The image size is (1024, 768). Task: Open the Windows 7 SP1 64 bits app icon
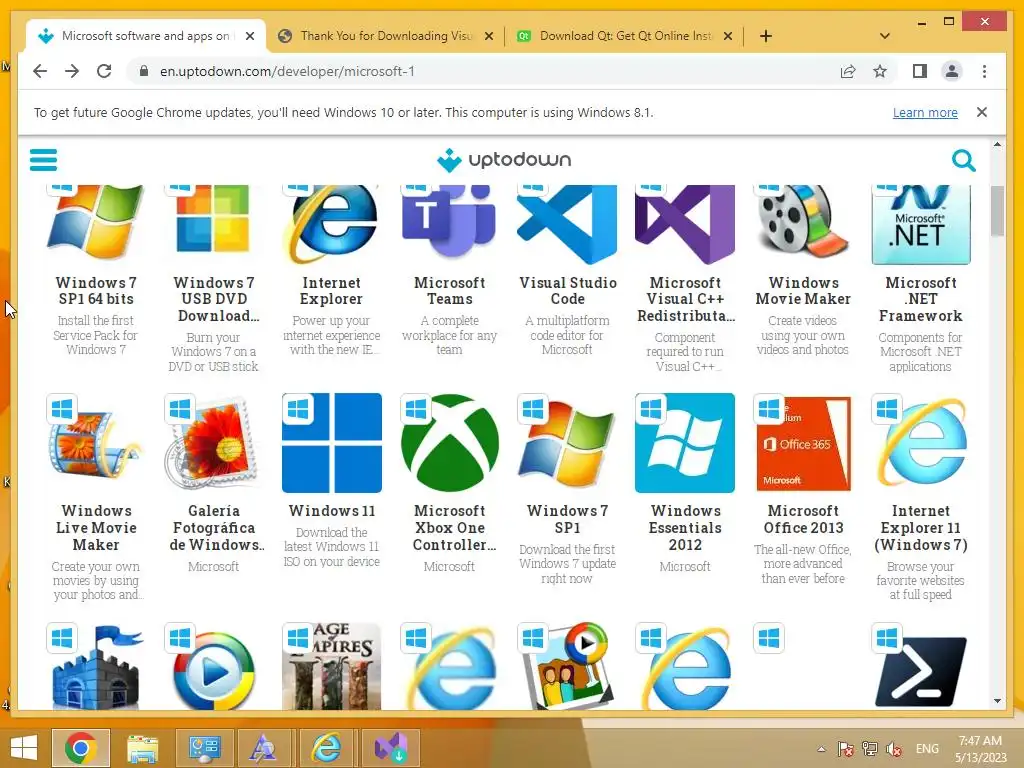[x=96, y=225]
